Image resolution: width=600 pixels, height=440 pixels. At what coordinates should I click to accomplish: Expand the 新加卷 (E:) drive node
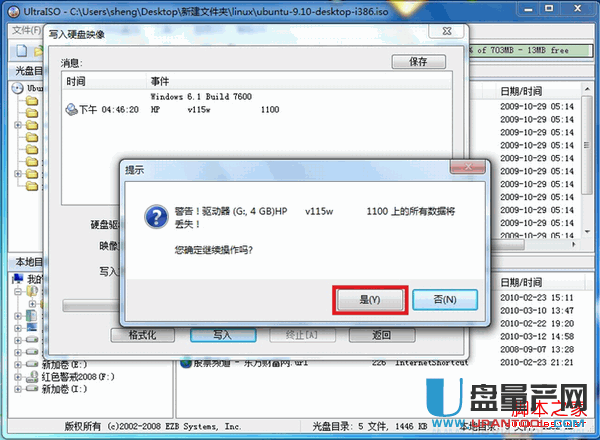coord(18,364)
